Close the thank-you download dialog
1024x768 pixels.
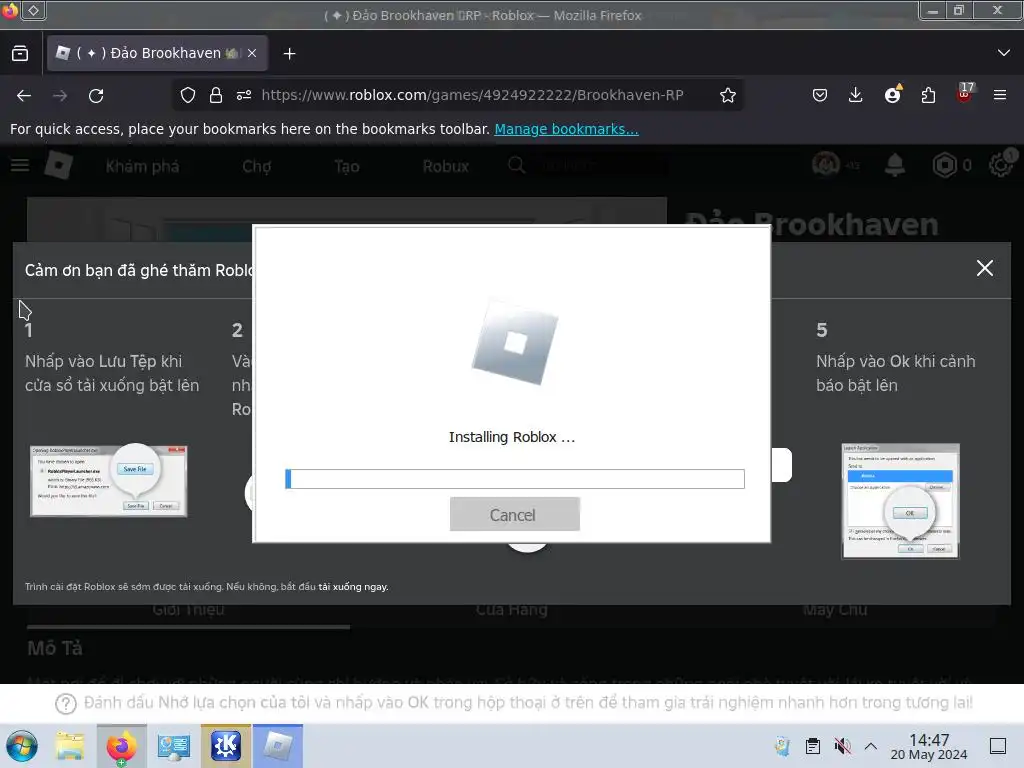click(x=985, y=268)
